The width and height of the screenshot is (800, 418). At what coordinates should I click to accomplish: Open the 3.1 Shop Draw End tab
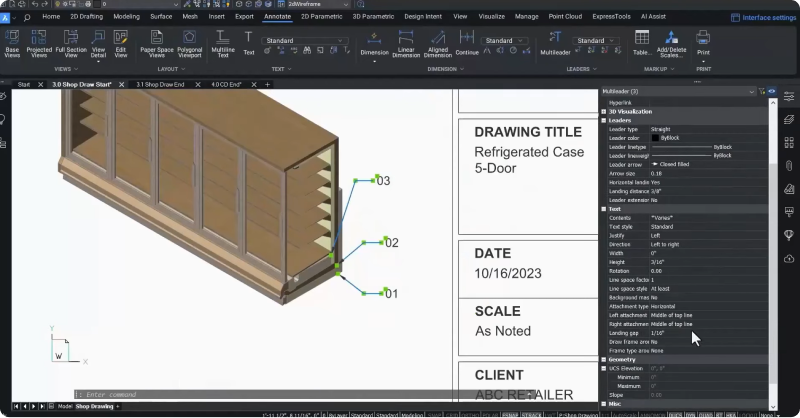click(x=160, y=84)
